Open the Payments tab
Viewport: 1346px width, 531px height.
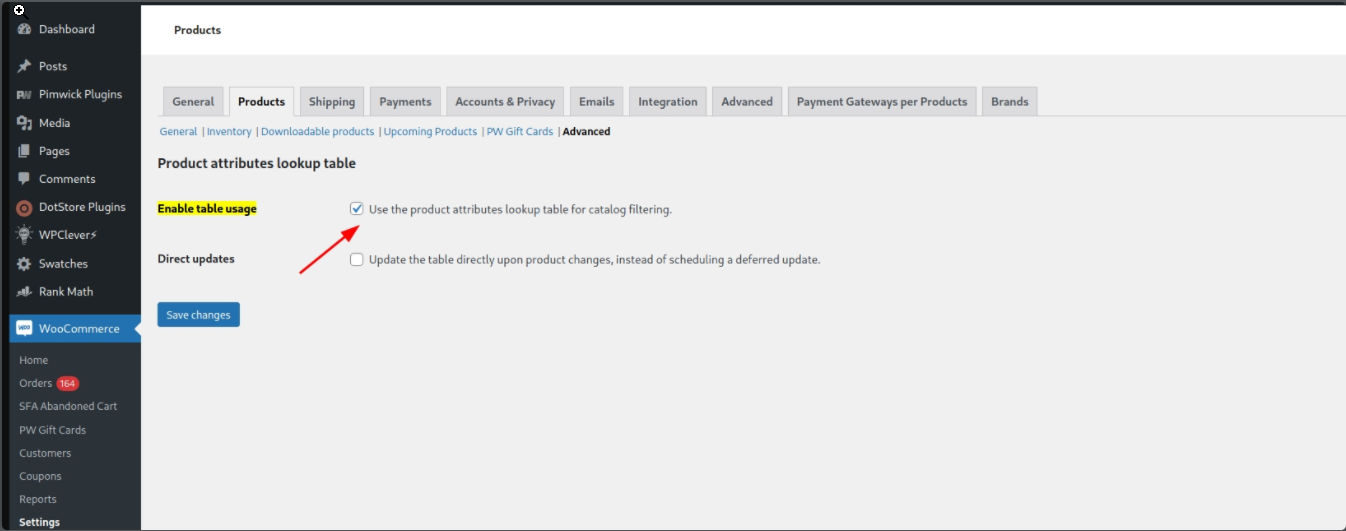[x=405, y=101]
